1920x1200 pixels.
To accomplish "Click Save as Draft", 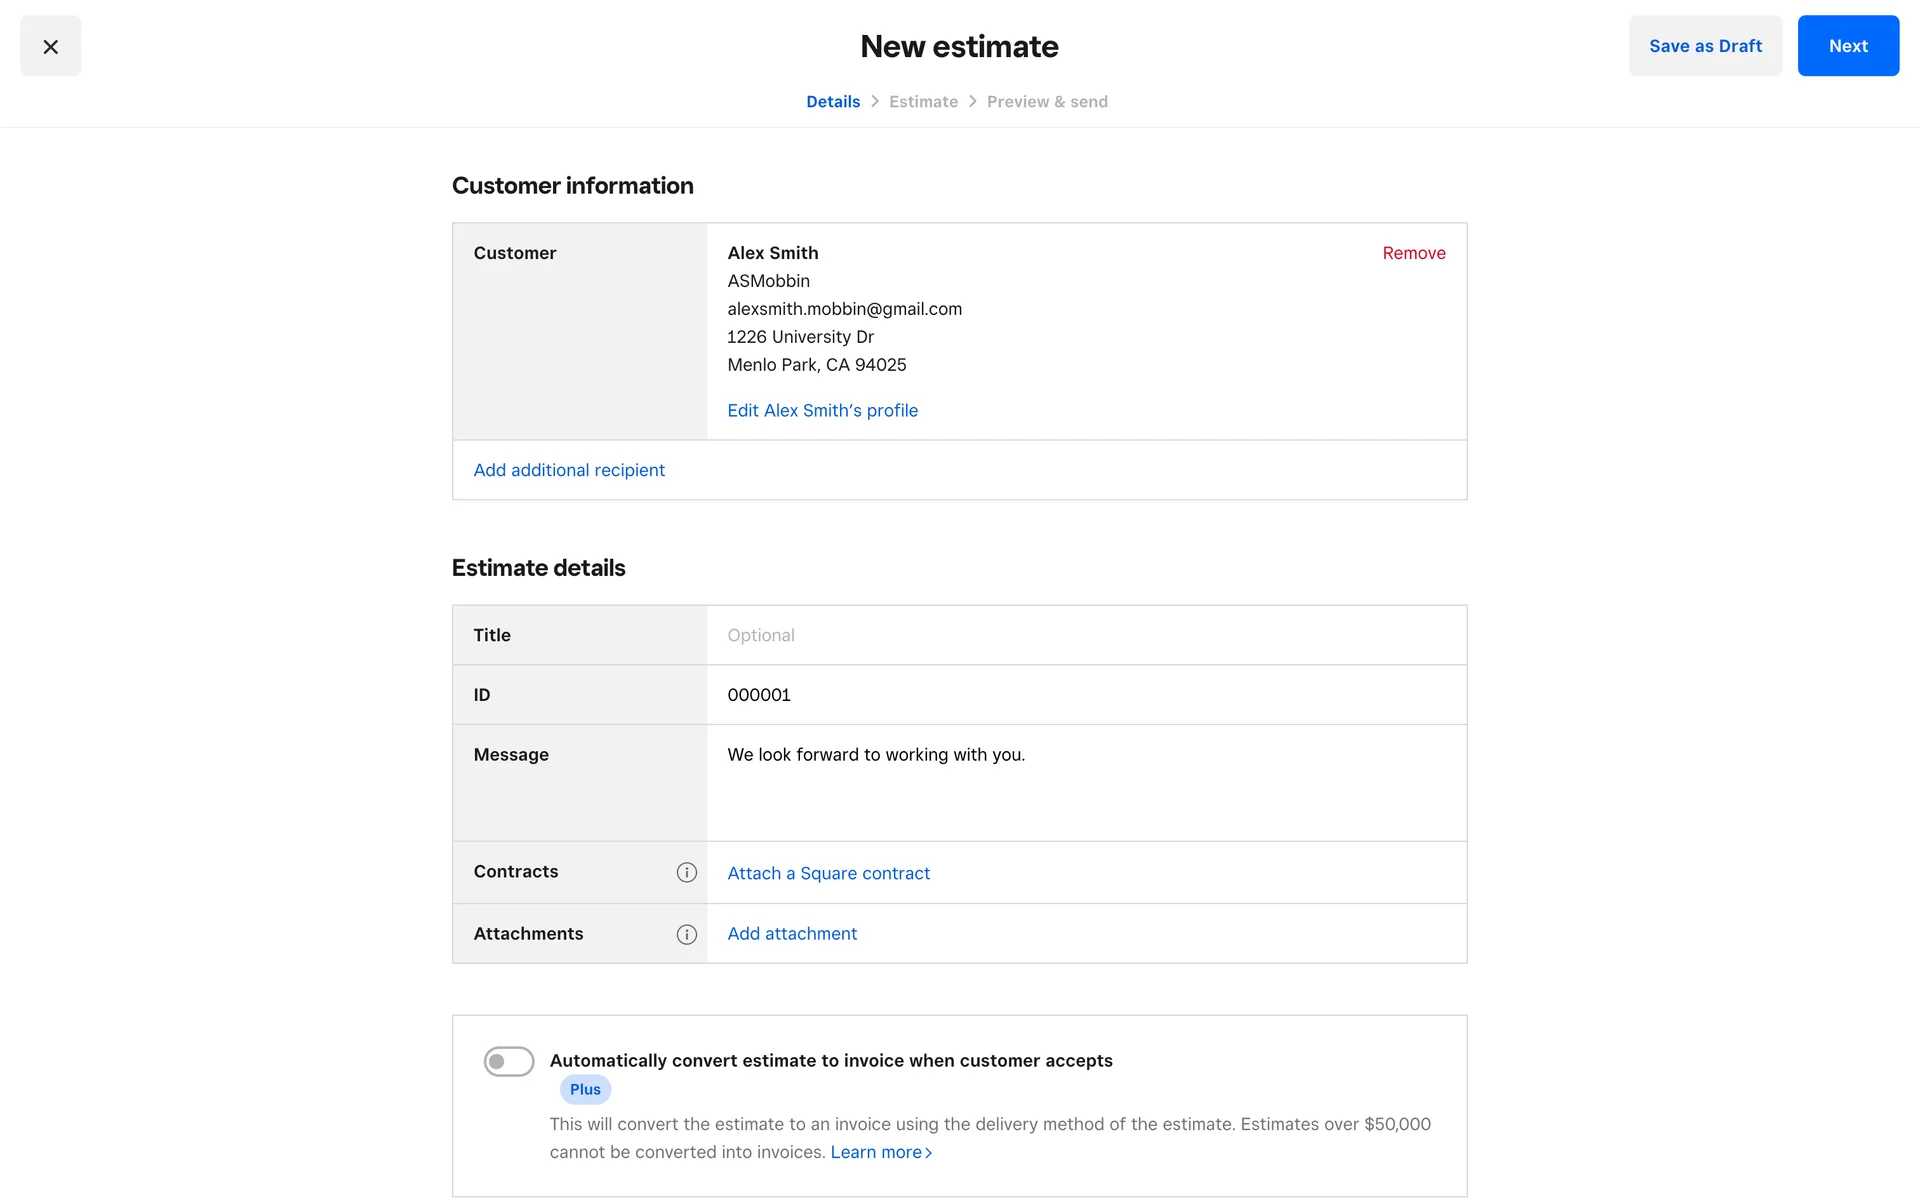I will [x=1705, y=46].
